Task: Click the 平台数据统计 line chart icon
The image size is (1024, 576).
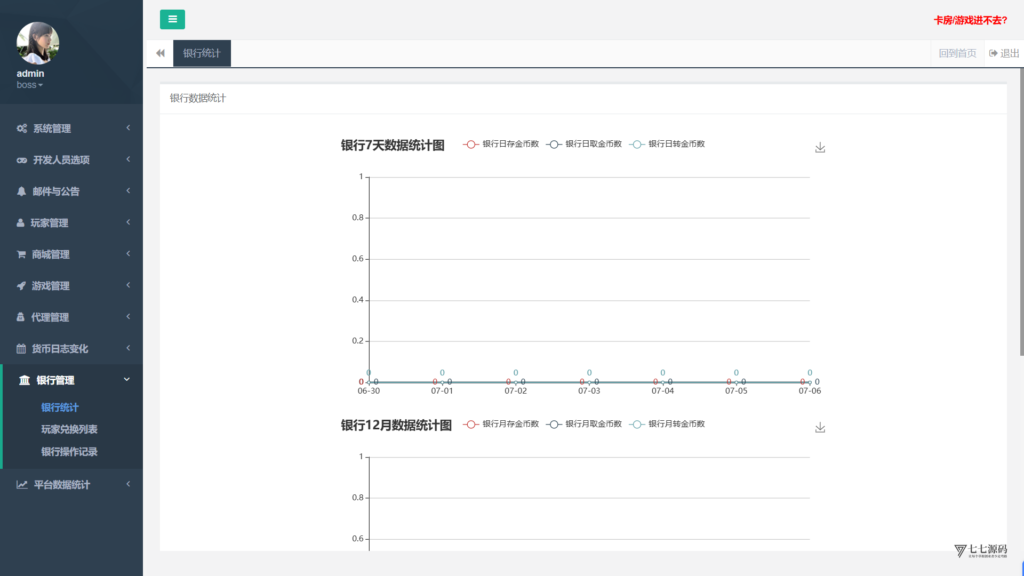Action: click(x=22, y=485)
